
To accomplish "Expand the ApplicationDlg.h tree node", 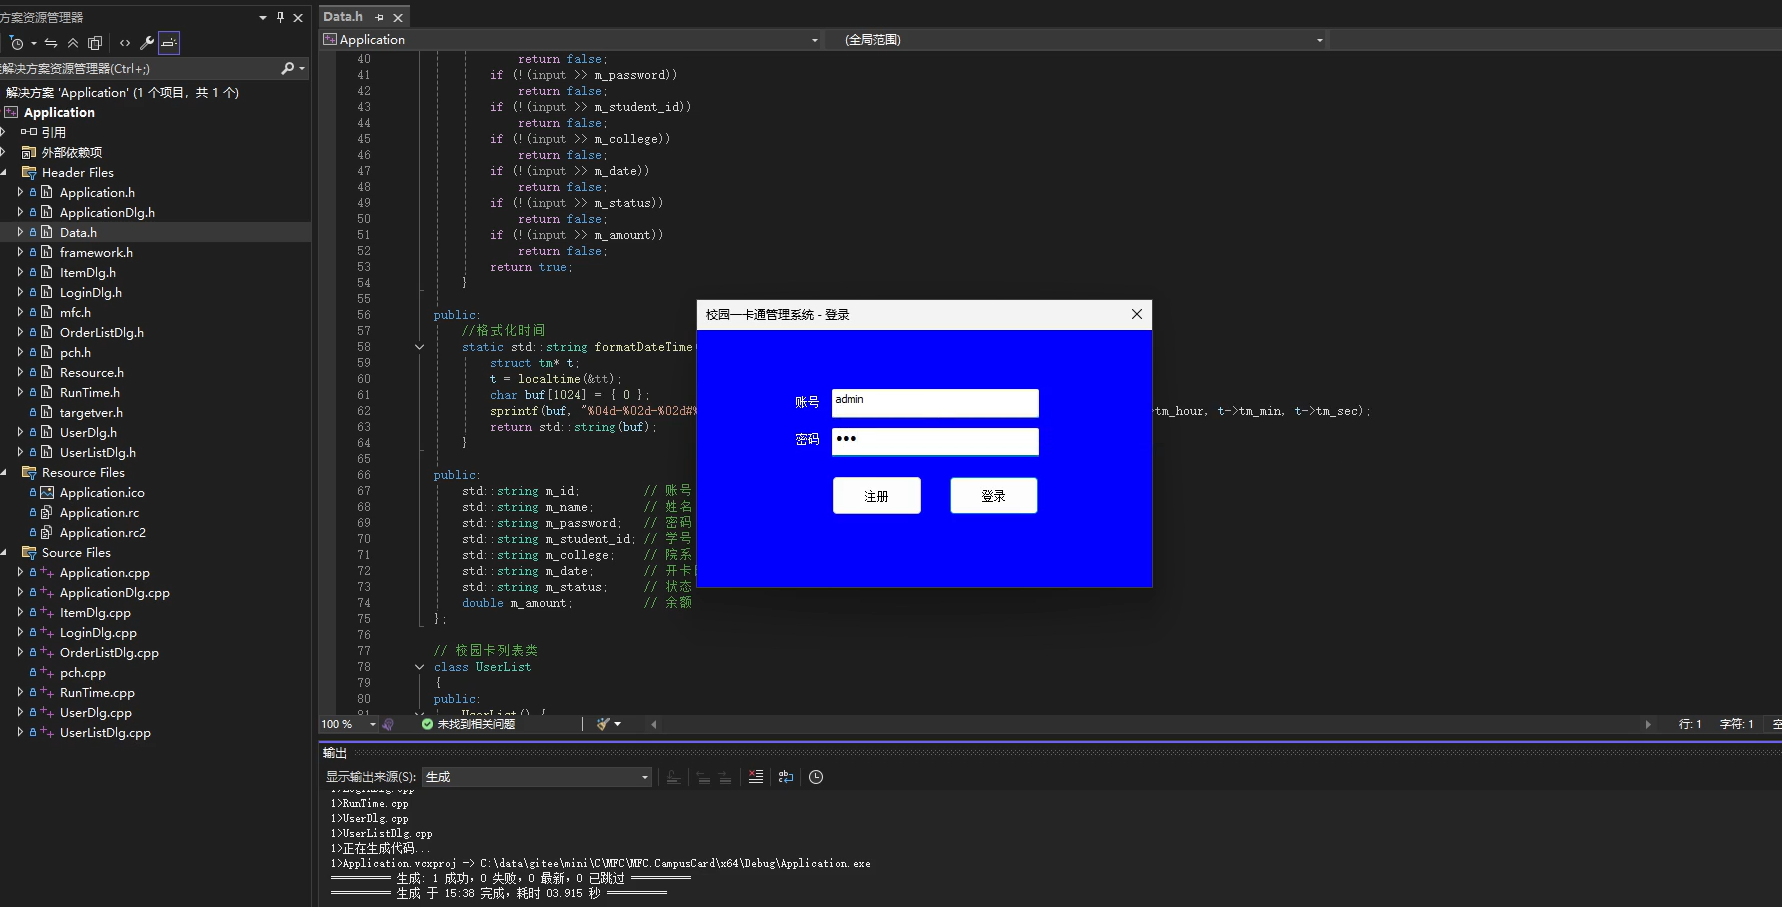I will (x=20, y=212).
